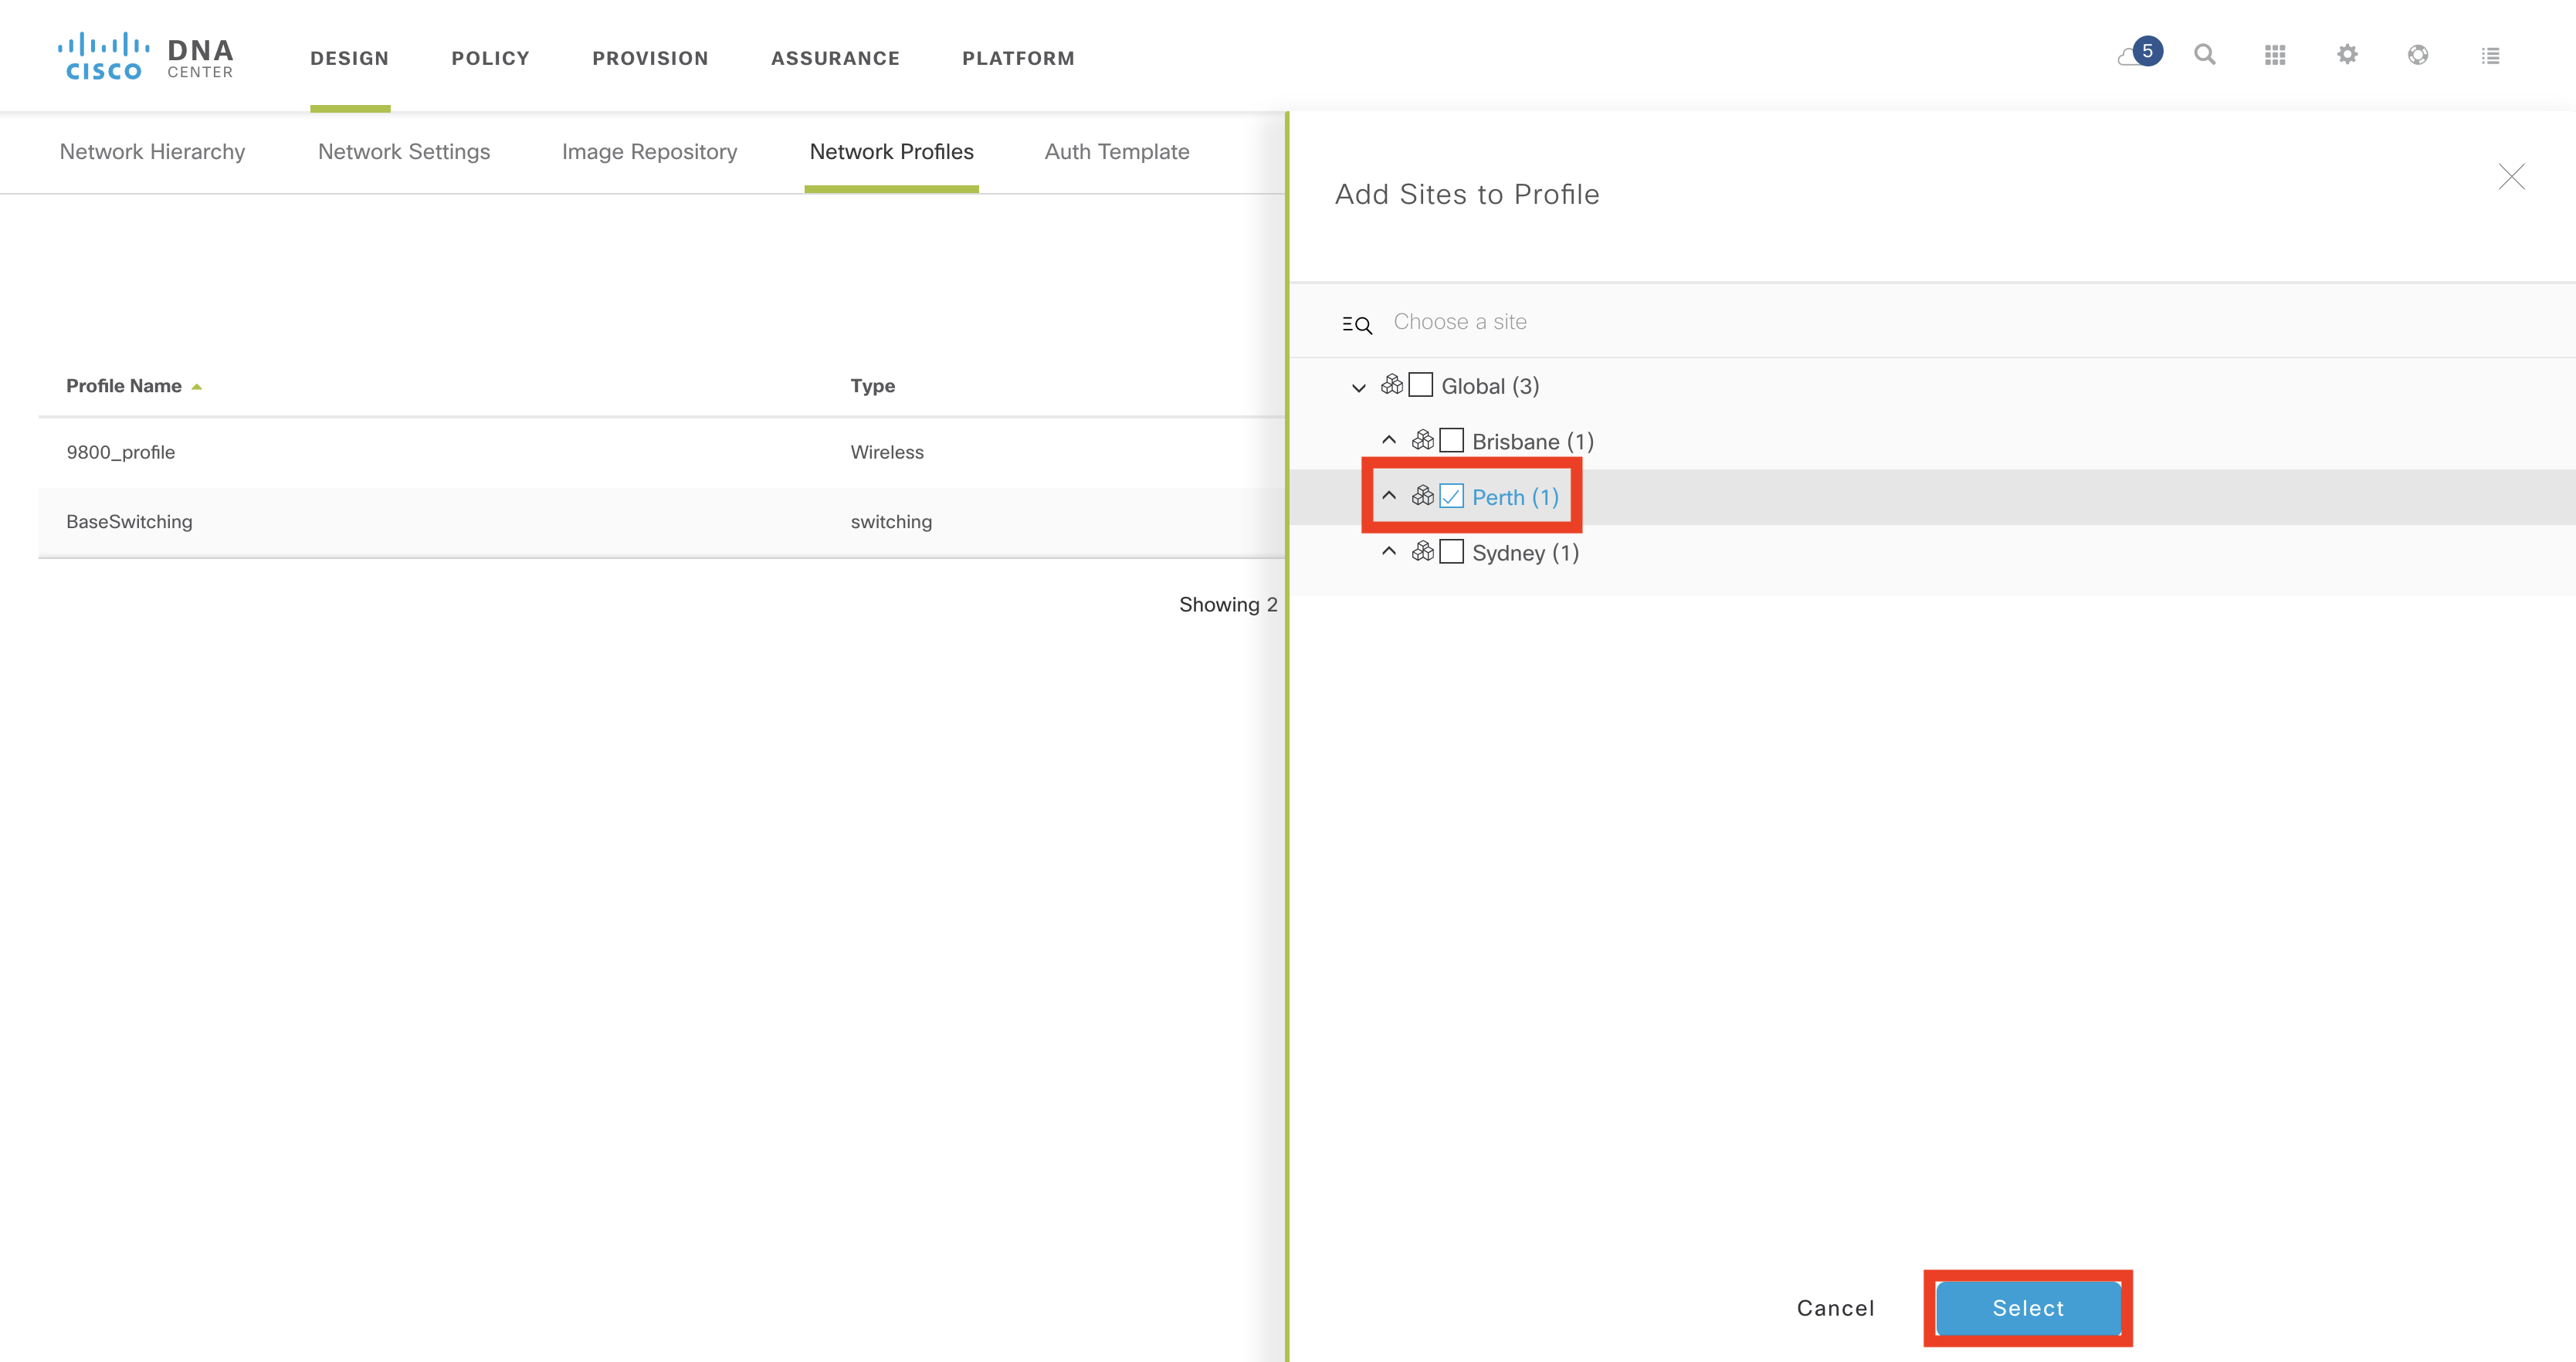Click the site filter search icon
2576x1362 pixels.
pyautogui.click(x=1357, y=324)
